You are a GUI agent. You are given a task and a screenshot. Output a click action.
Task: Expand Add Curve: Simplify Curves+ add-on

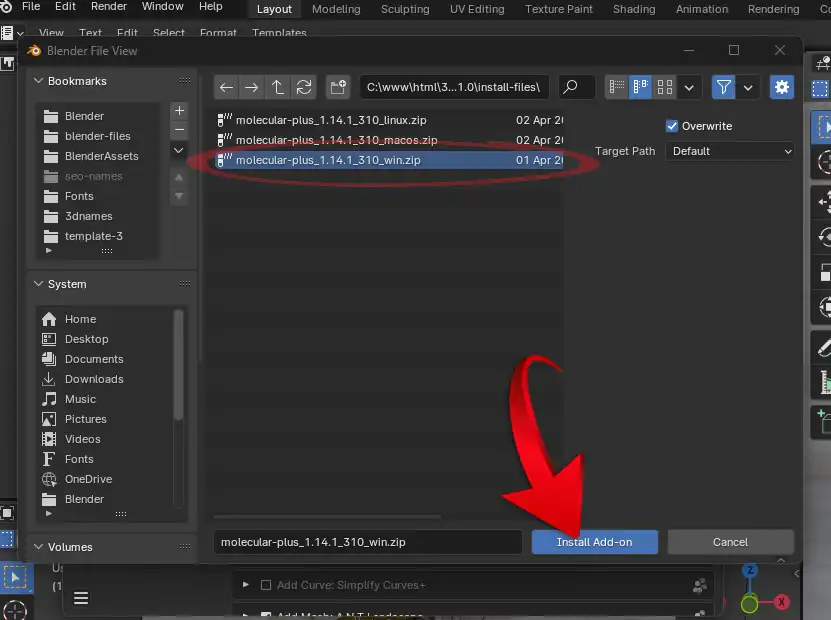245,584
